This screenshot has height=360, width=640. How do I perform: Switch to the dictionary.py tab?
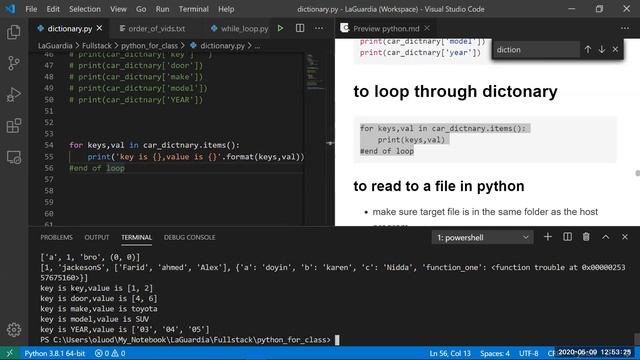[x=69, y=28]
